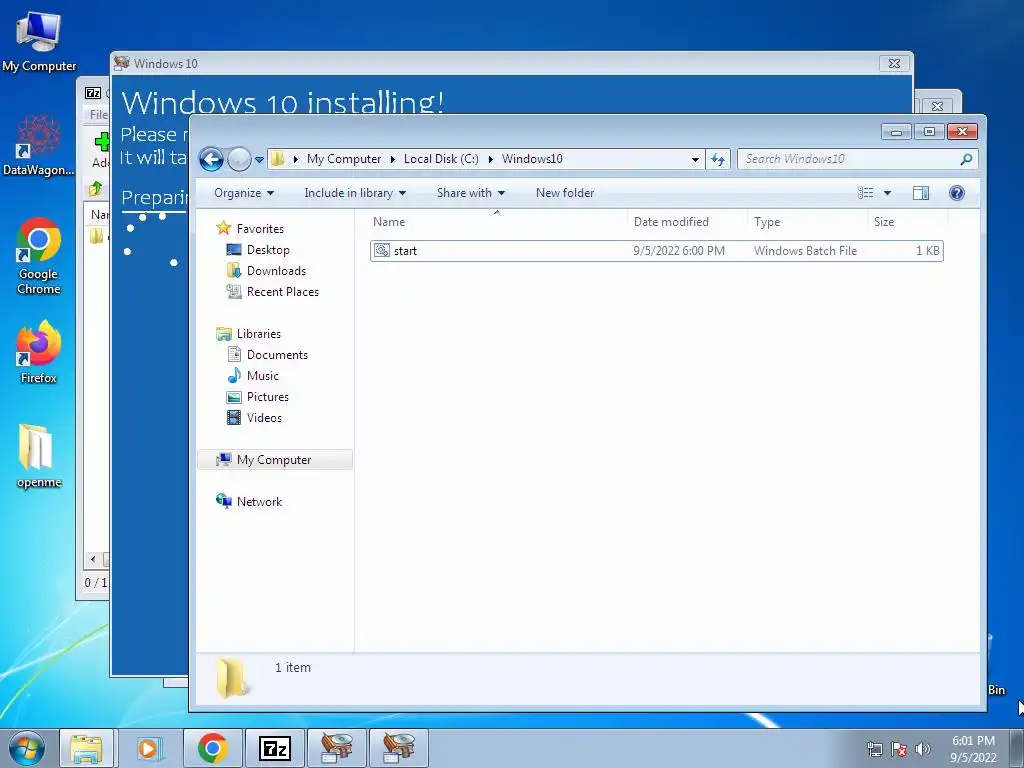Click the search magnifier icon
Image resolution: width=1024 pixels, height=768 pixels.
[x=967, y=159]
